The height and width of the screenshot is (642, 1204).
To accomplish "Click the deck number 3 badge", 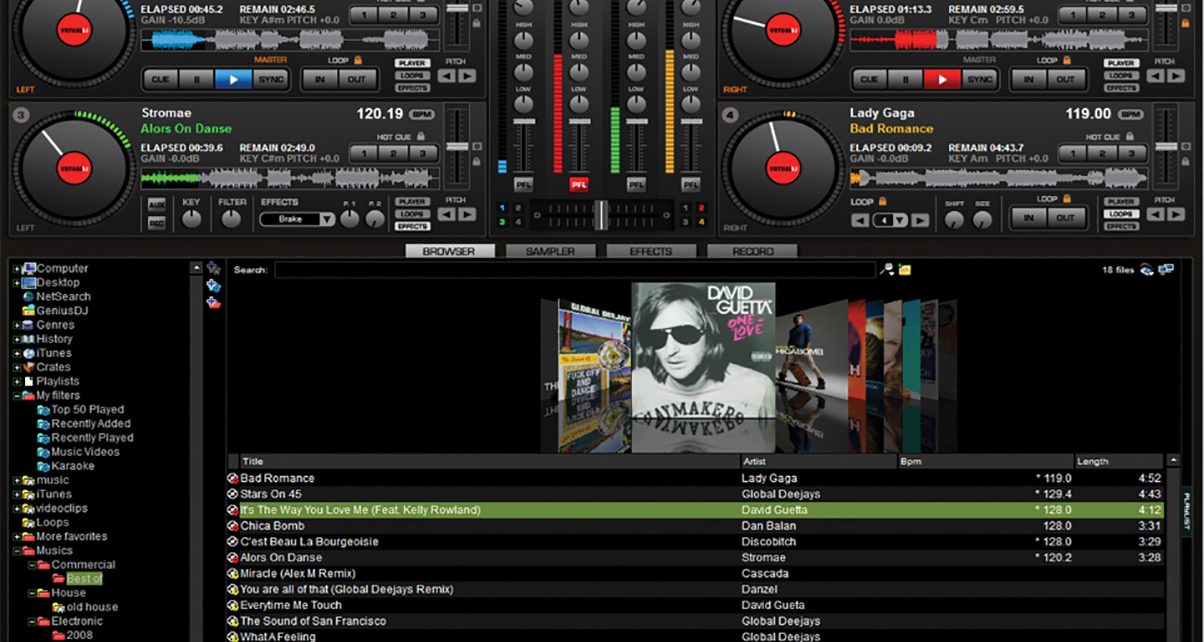I will pos(20,115).
